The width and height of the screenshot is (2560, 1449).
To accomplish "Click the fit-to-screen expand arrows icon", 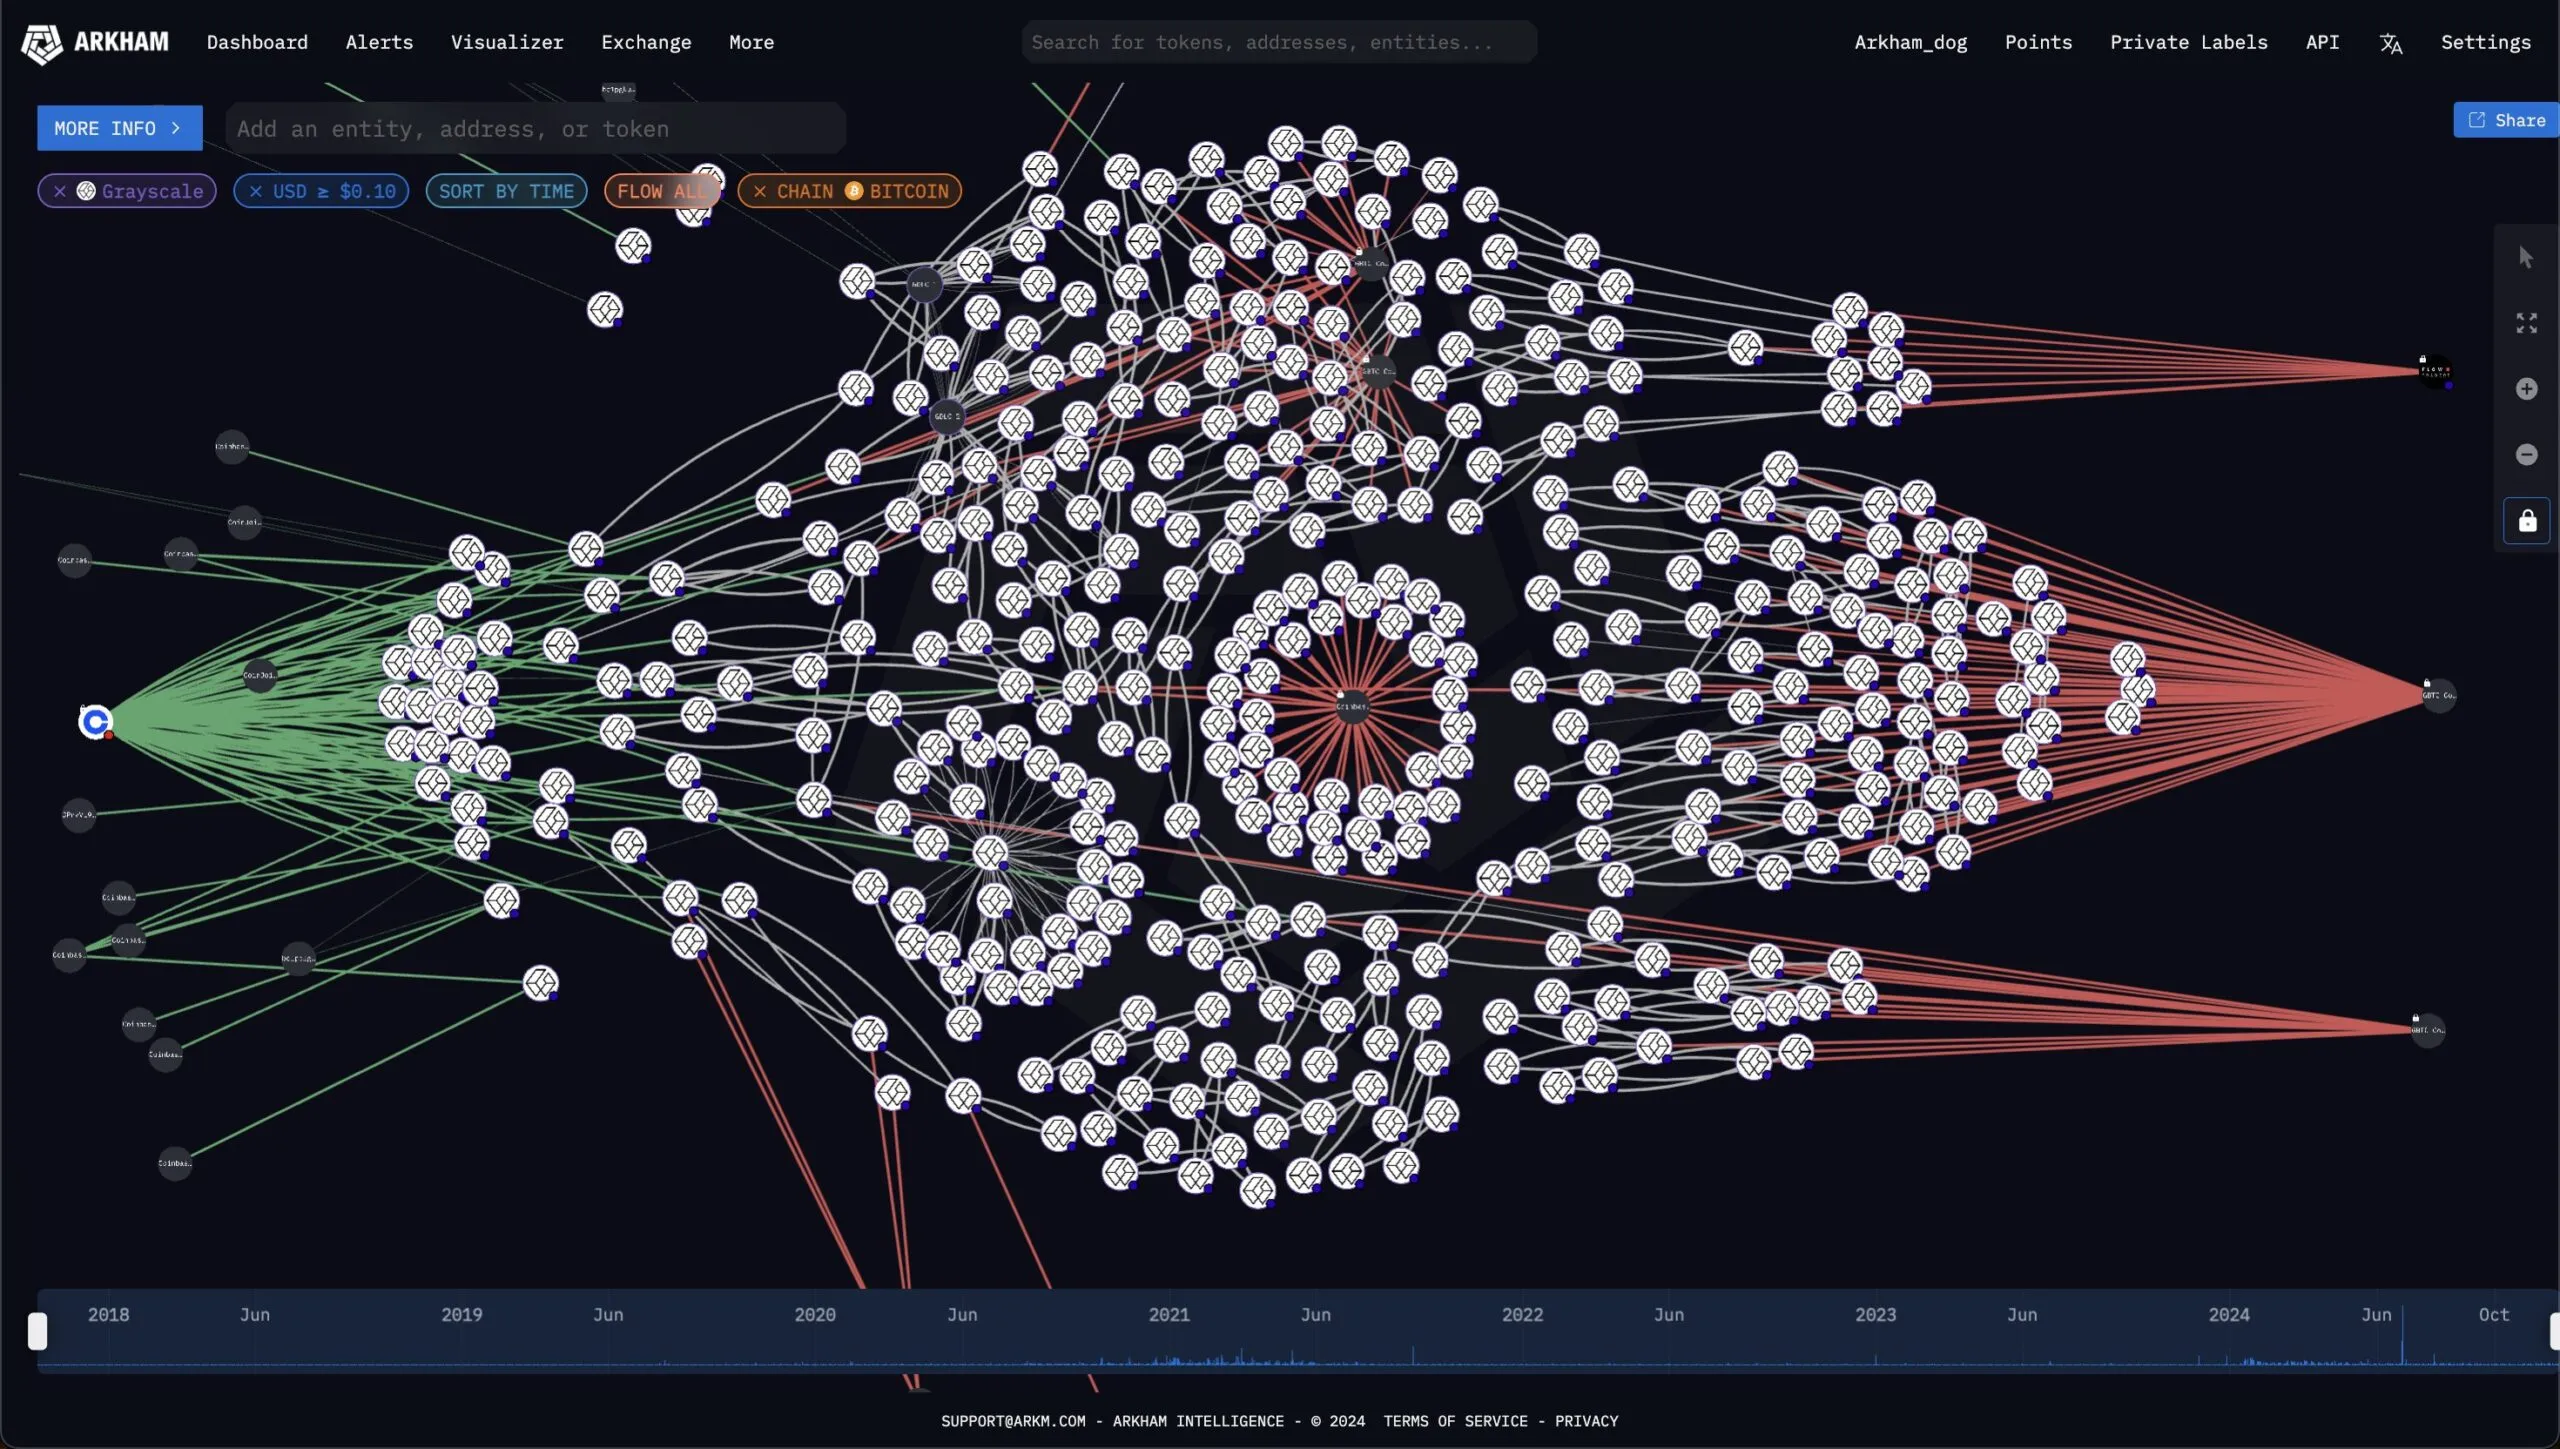I will pyautogui.click(x=2526, y=323).
